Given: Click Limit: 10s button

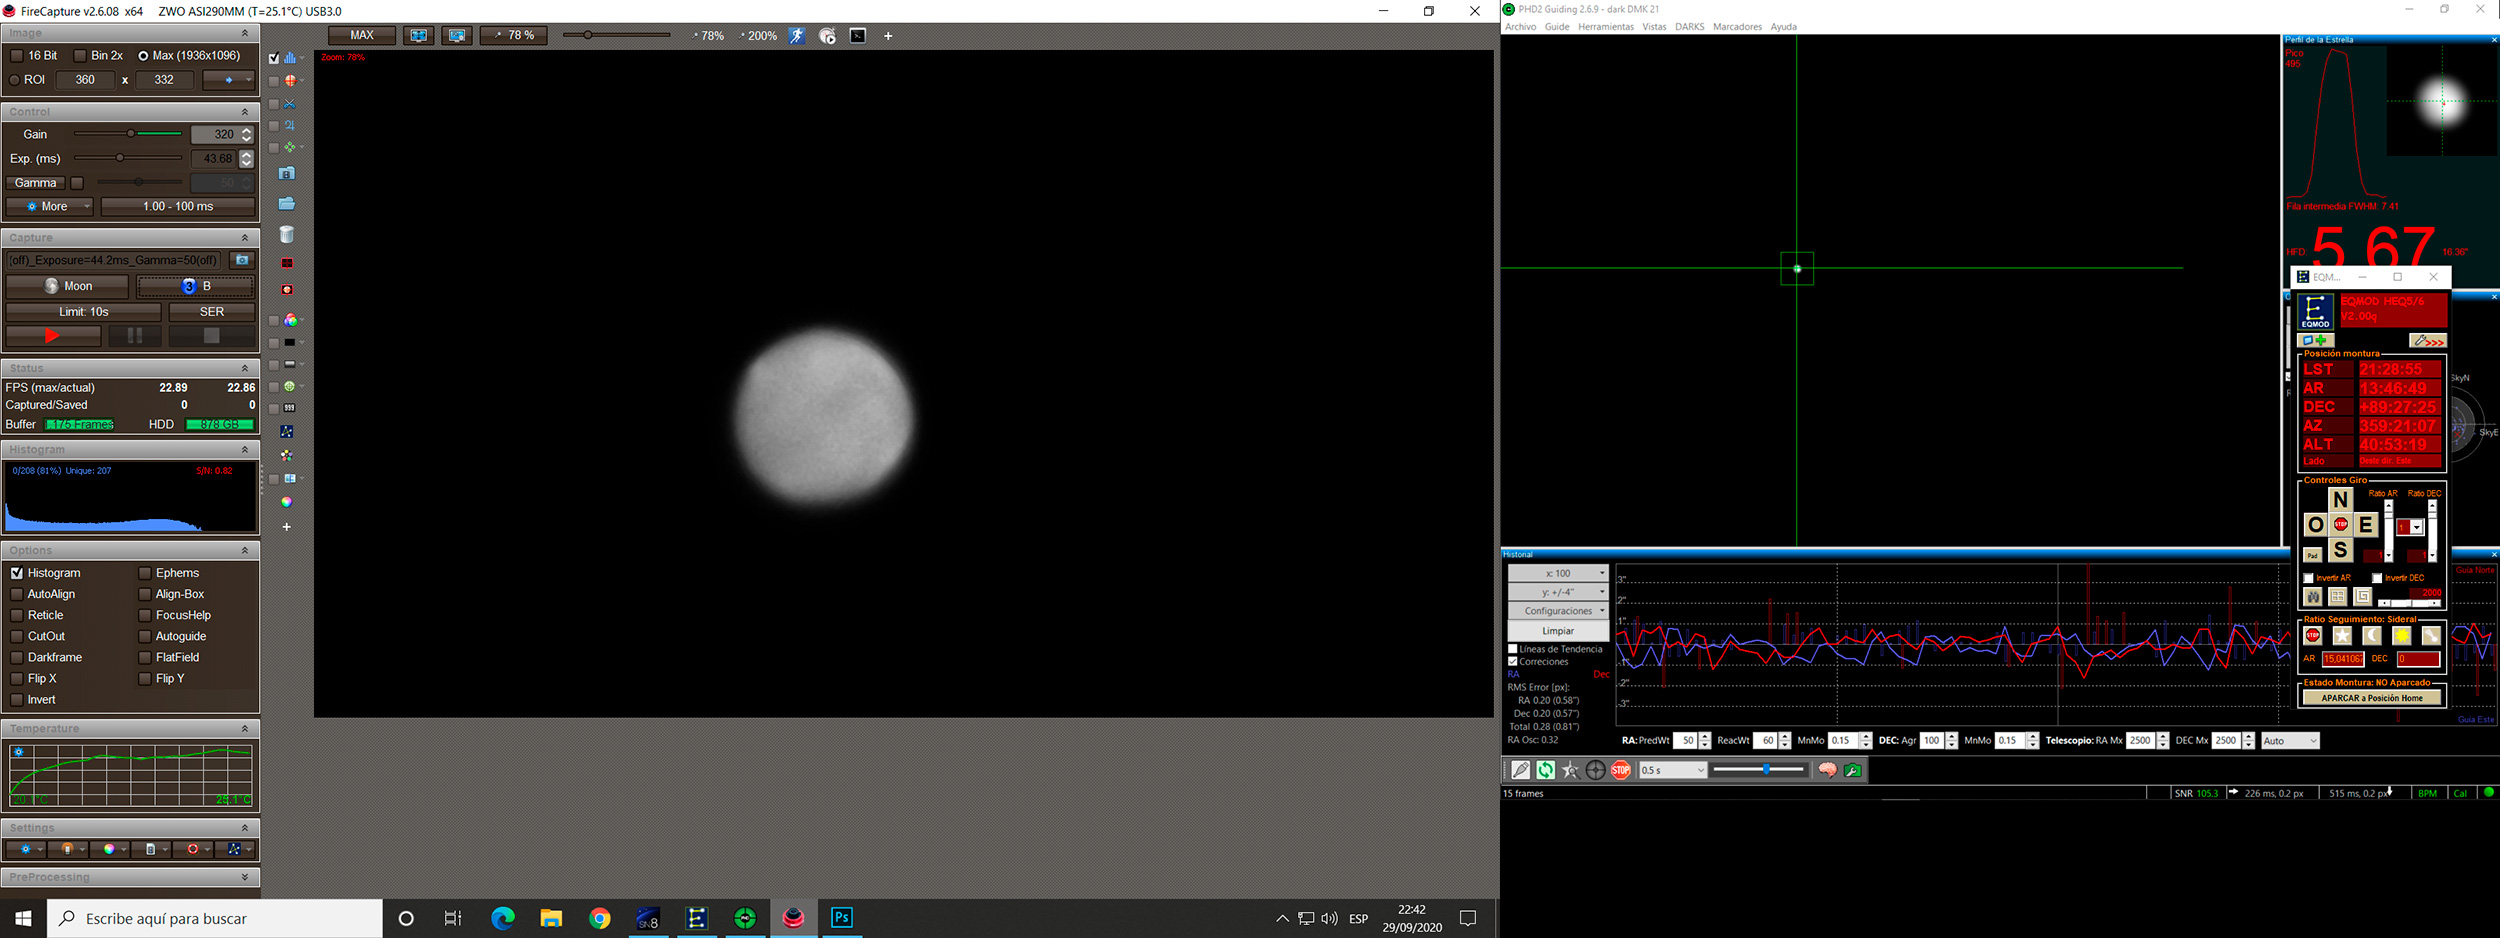Looking at the screenshot, I should tap(84, 312).
